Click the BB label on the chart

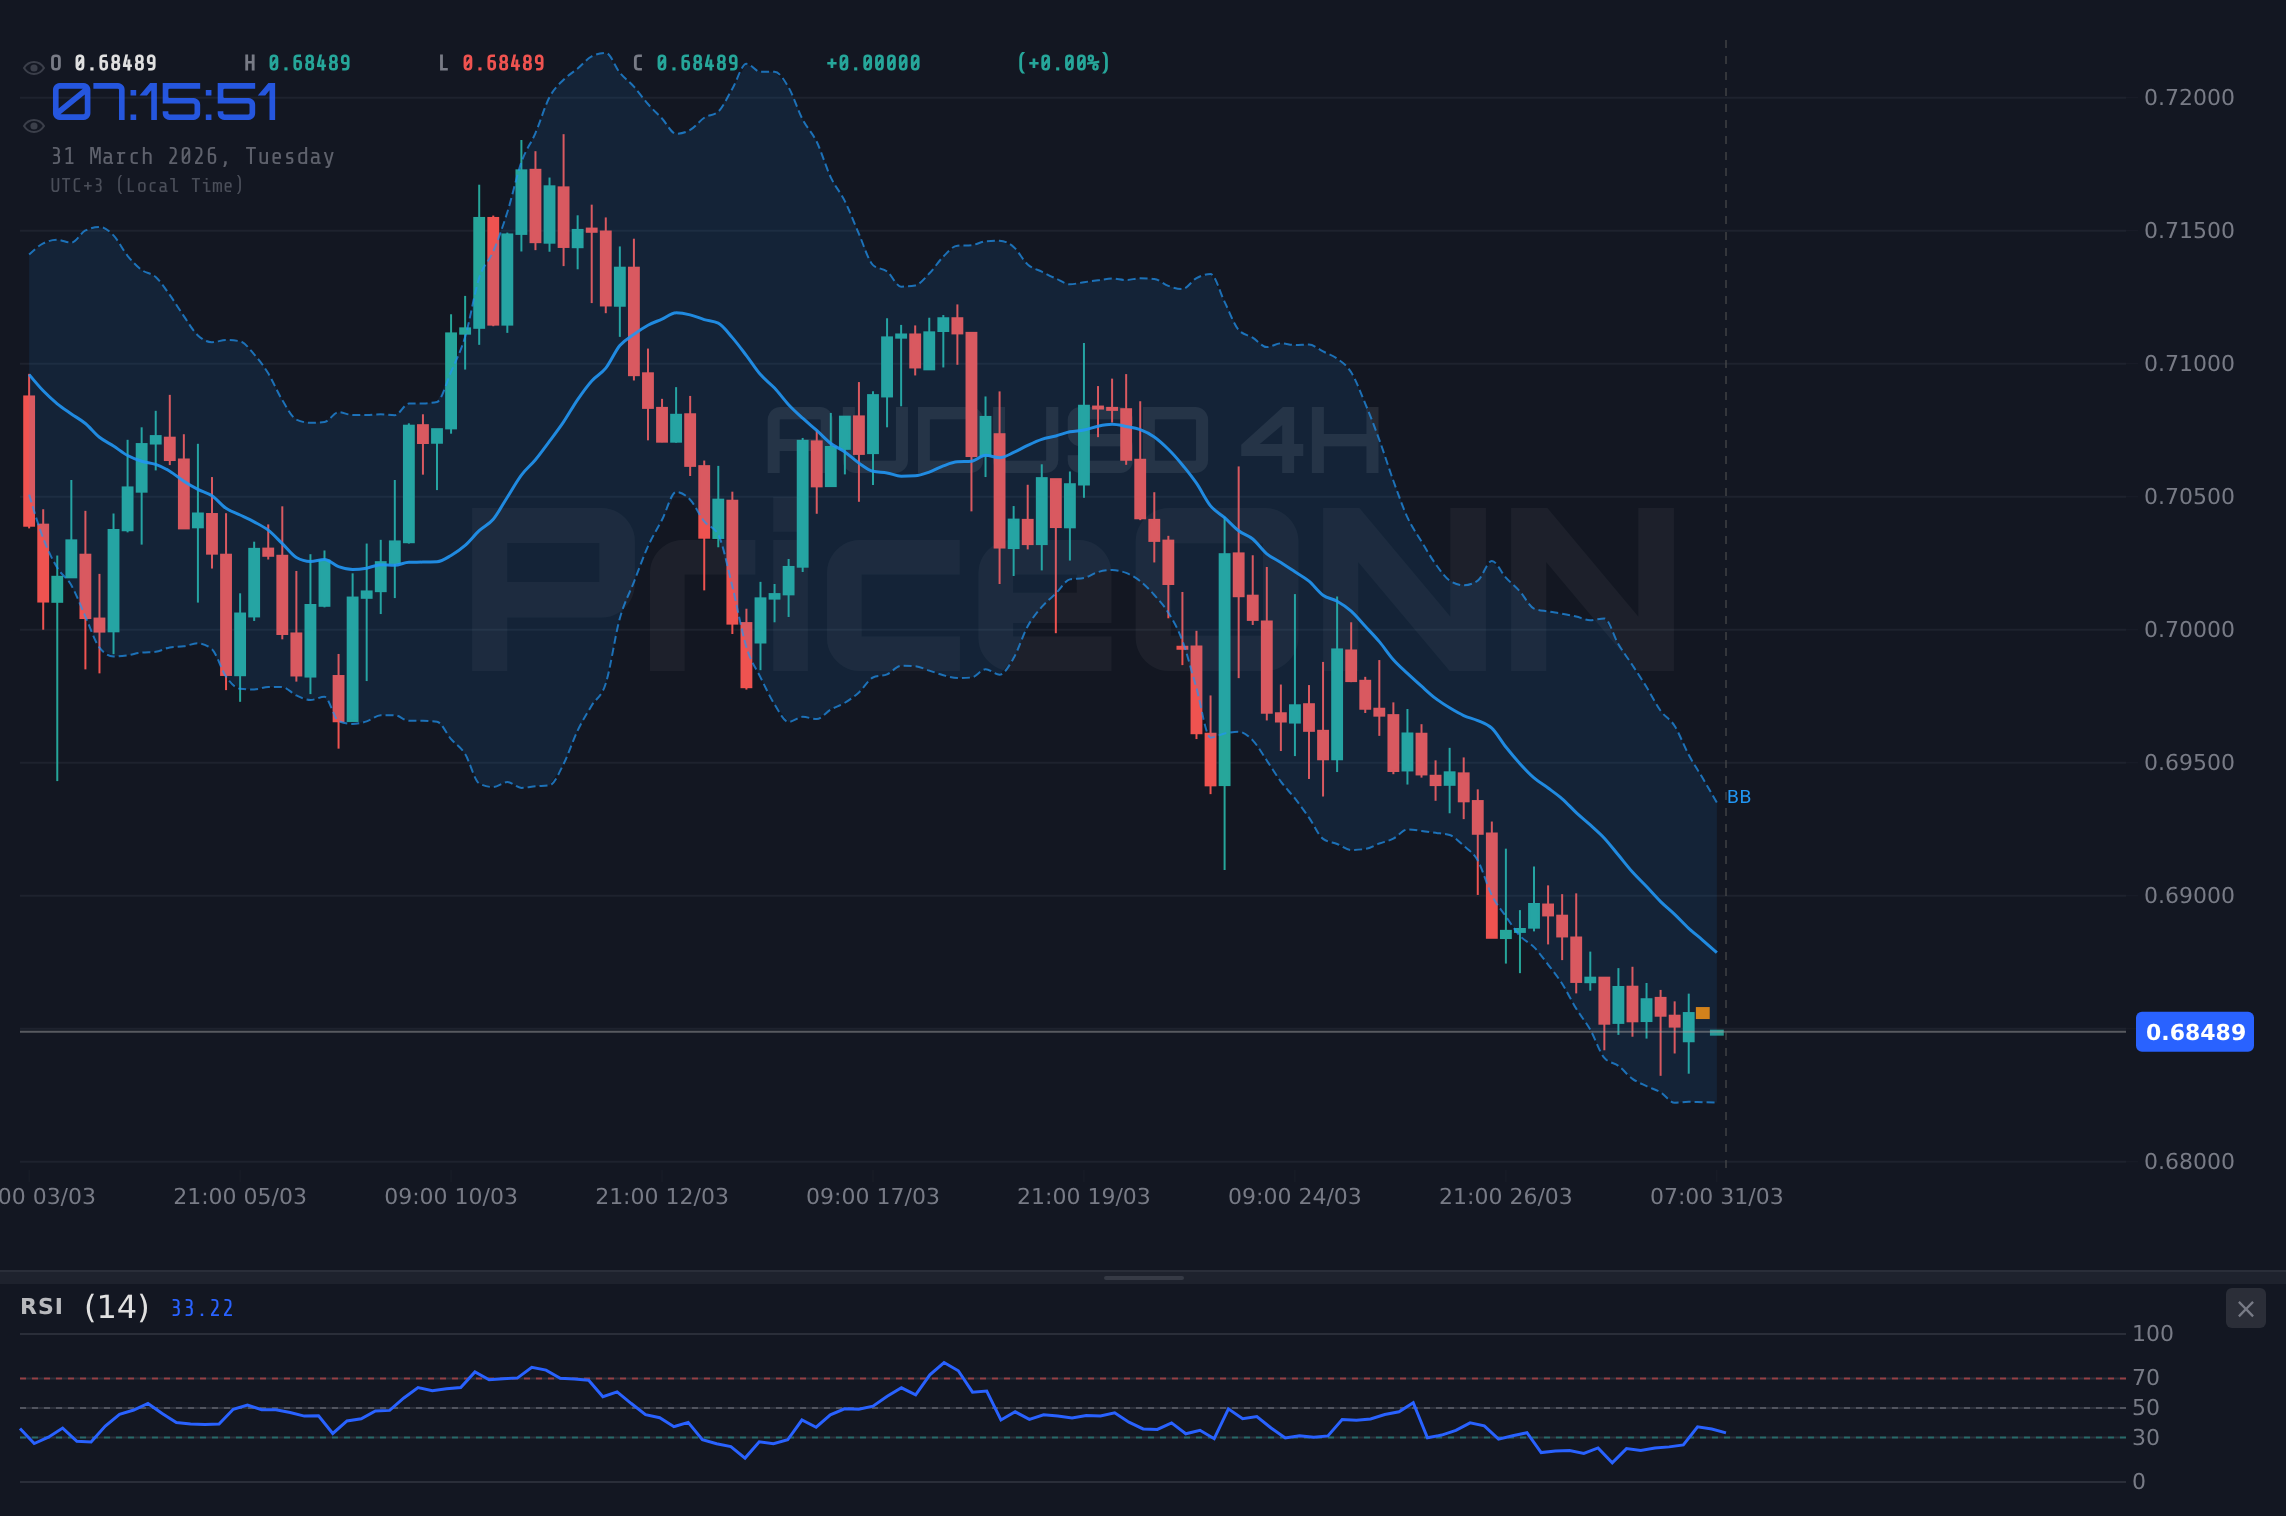(1739, 796)
